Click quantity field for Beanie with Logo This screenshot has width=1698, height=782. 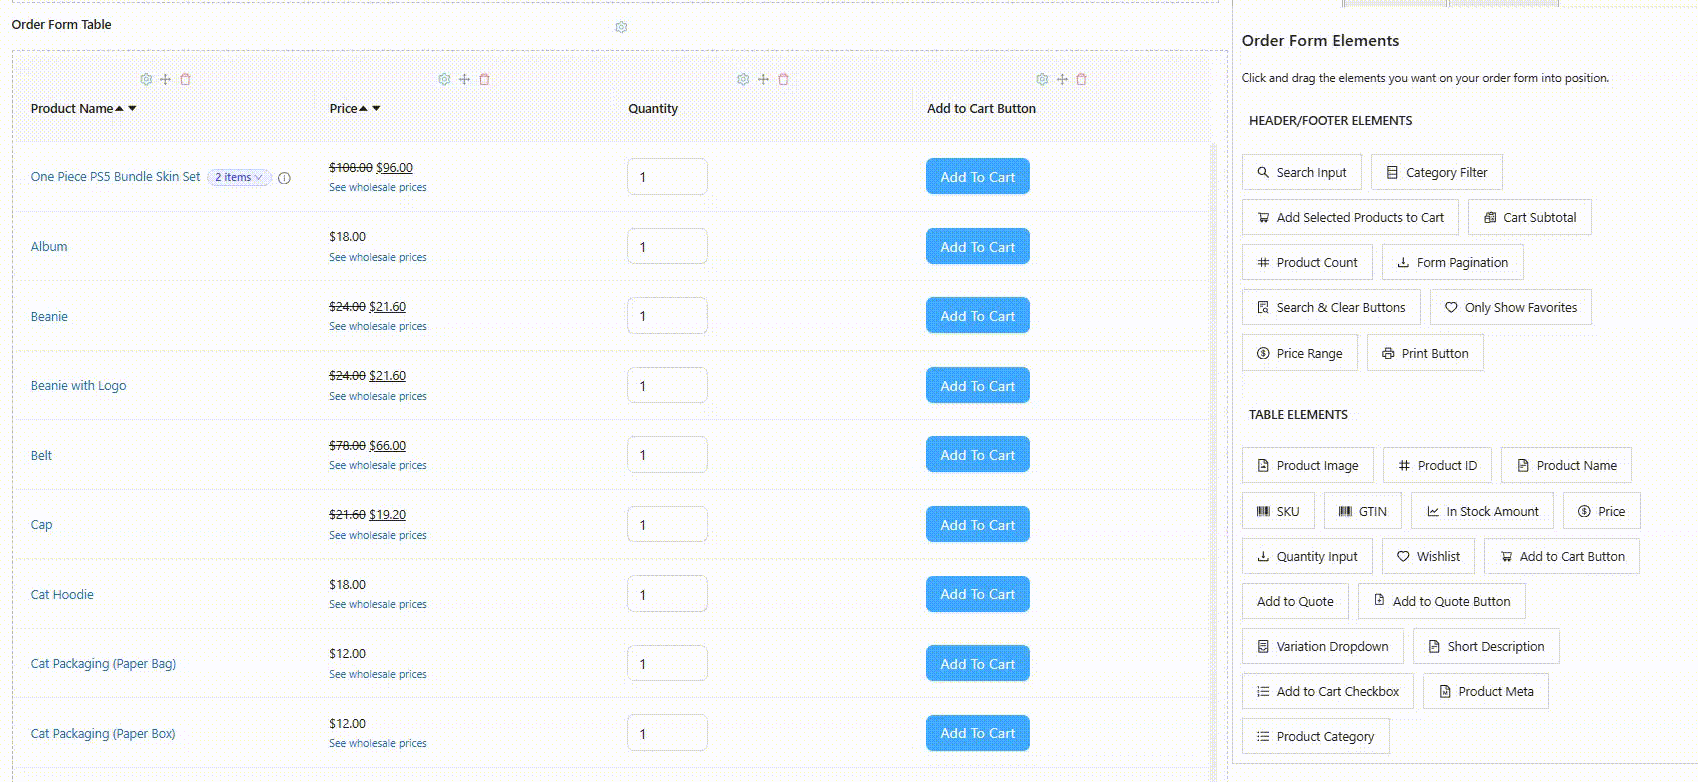coord(667,386)
